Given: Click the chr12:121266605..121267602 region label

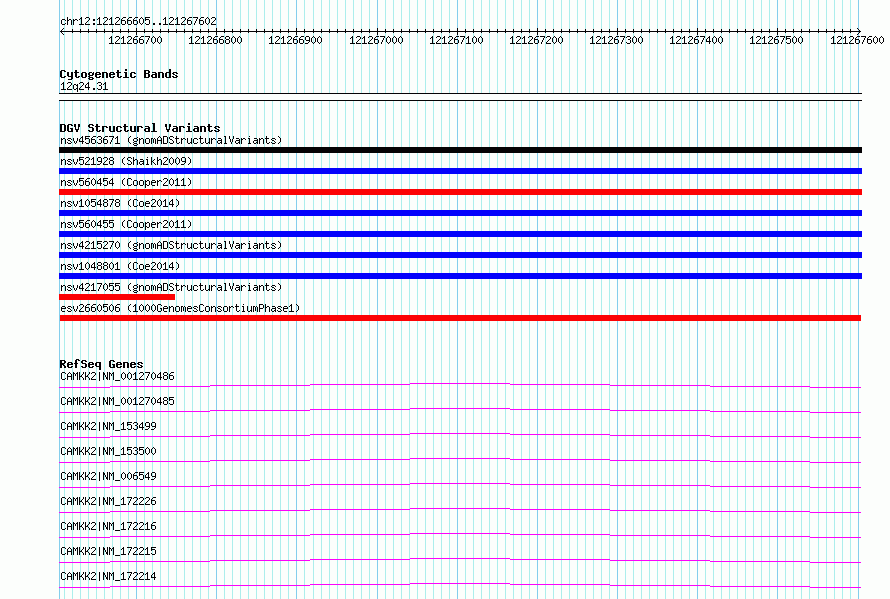Looking at the screenshot, I should pos(138,21).
